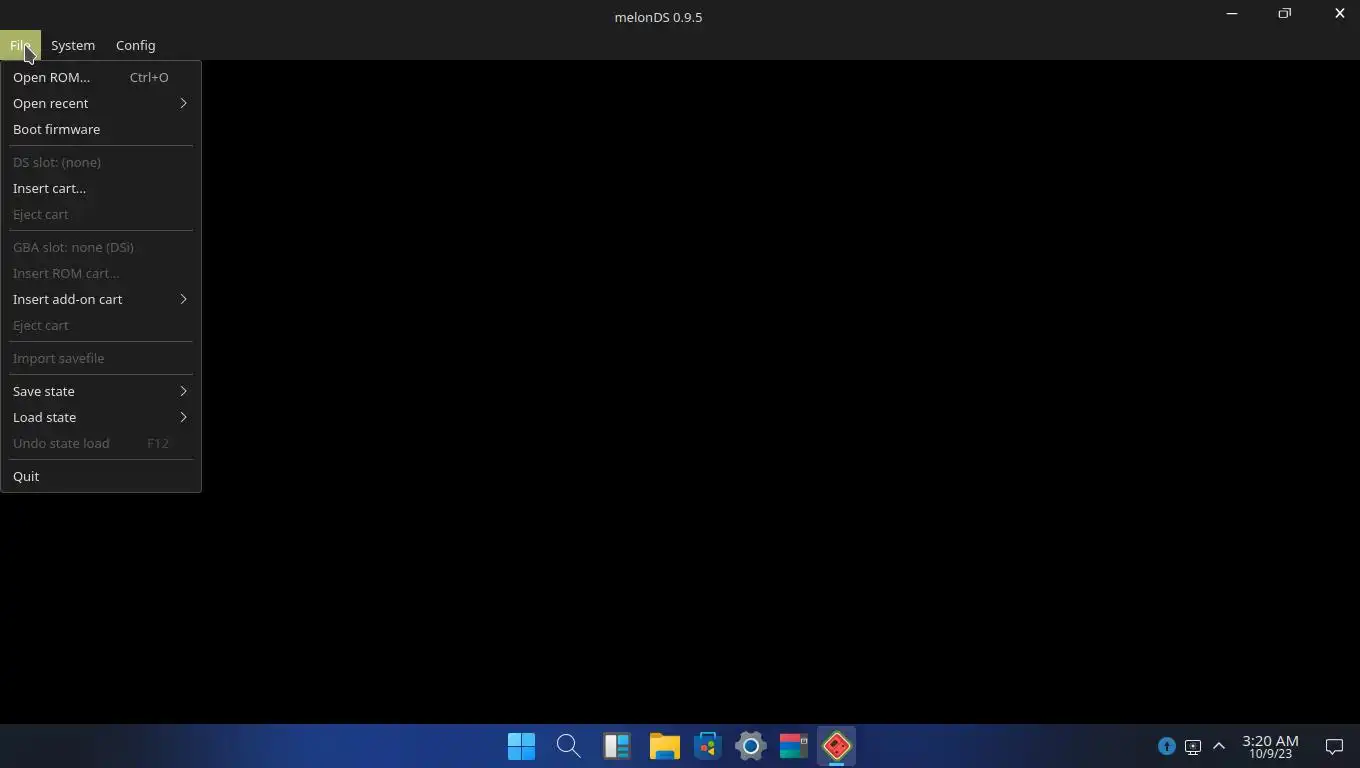1360x768 pixels.
Task: Open taskbar Search
Action: (x=568, y=746)
